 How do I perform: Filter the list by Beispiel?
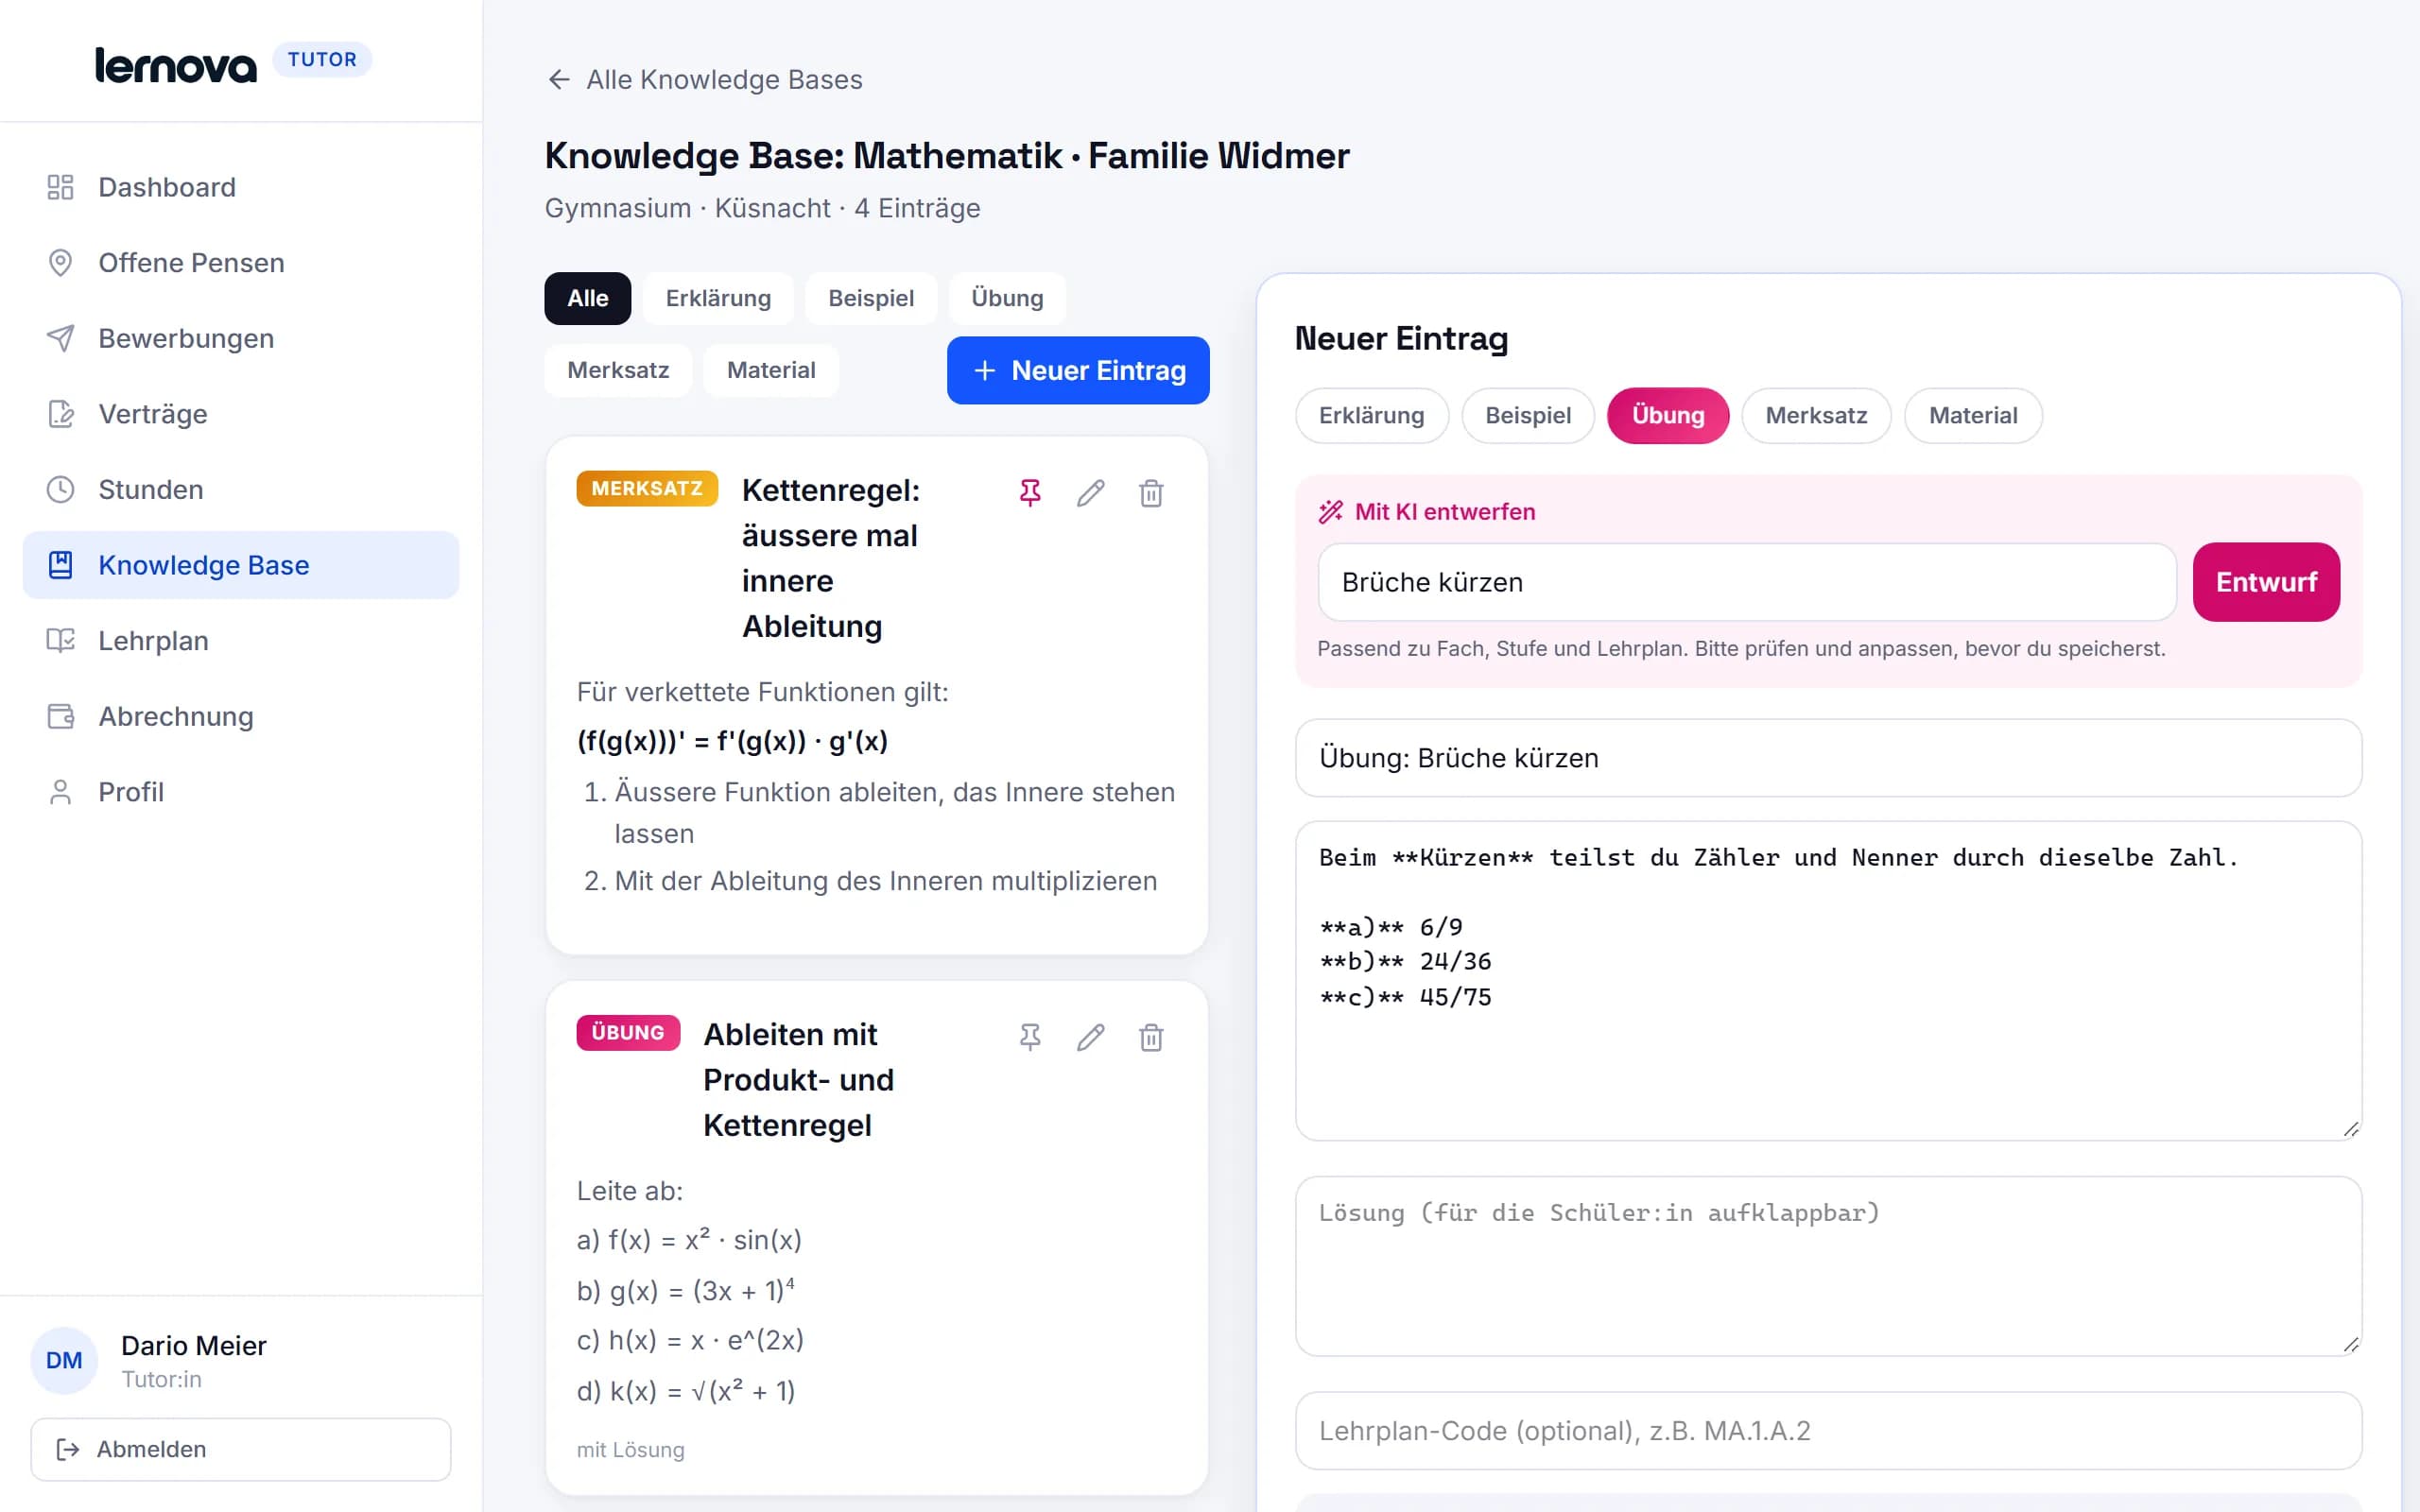[871, 298]
